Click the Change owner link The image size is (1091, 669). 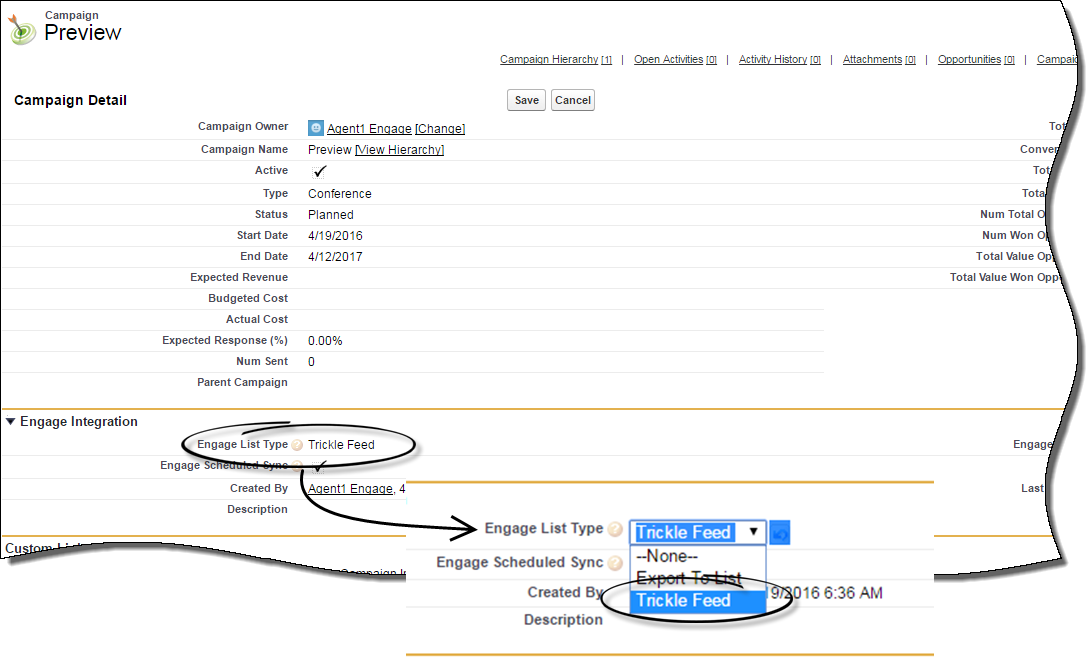(440, 129)
